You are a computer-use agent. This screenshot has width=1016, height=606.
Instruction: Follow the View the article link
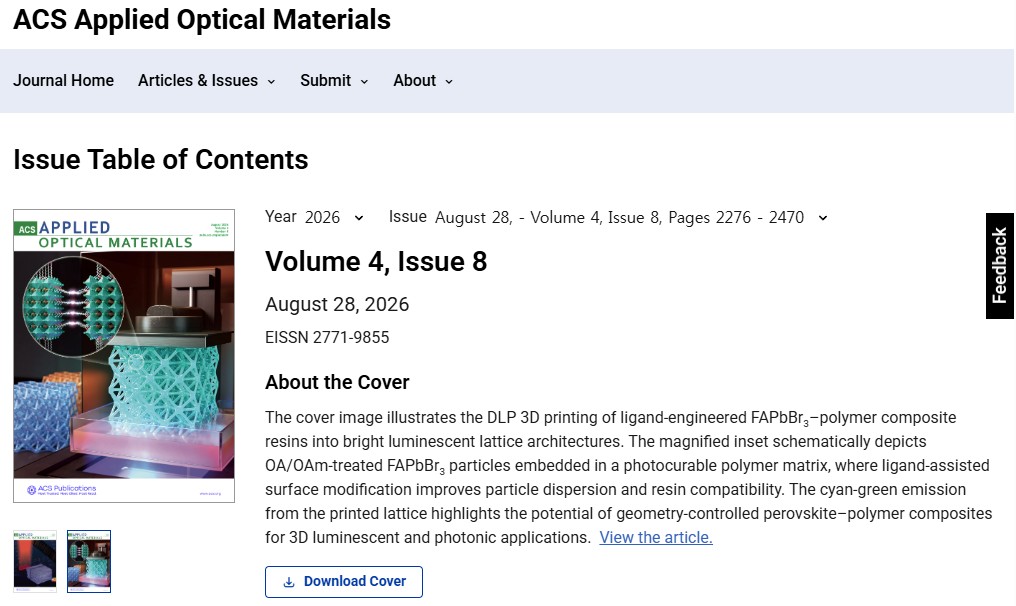point(656,537)
